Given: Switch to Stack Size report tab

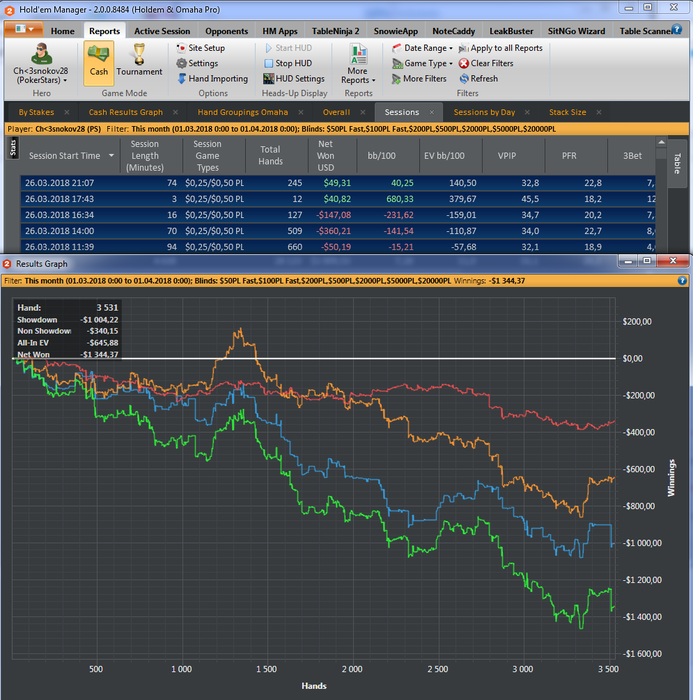Looking at the screenshot, I should (x=567, y=112).
